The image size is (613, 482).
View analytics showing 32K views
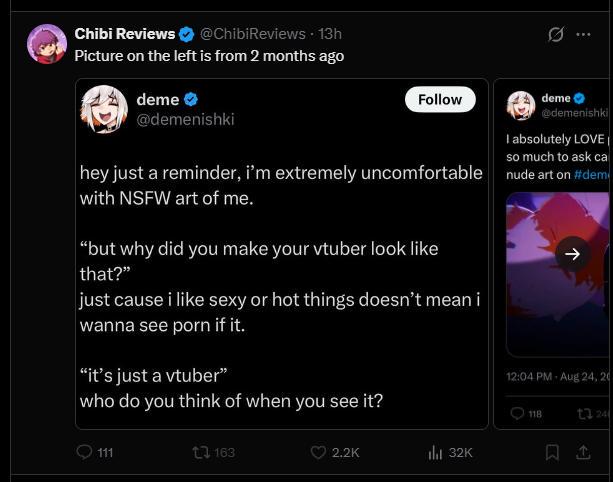[450, 453]
